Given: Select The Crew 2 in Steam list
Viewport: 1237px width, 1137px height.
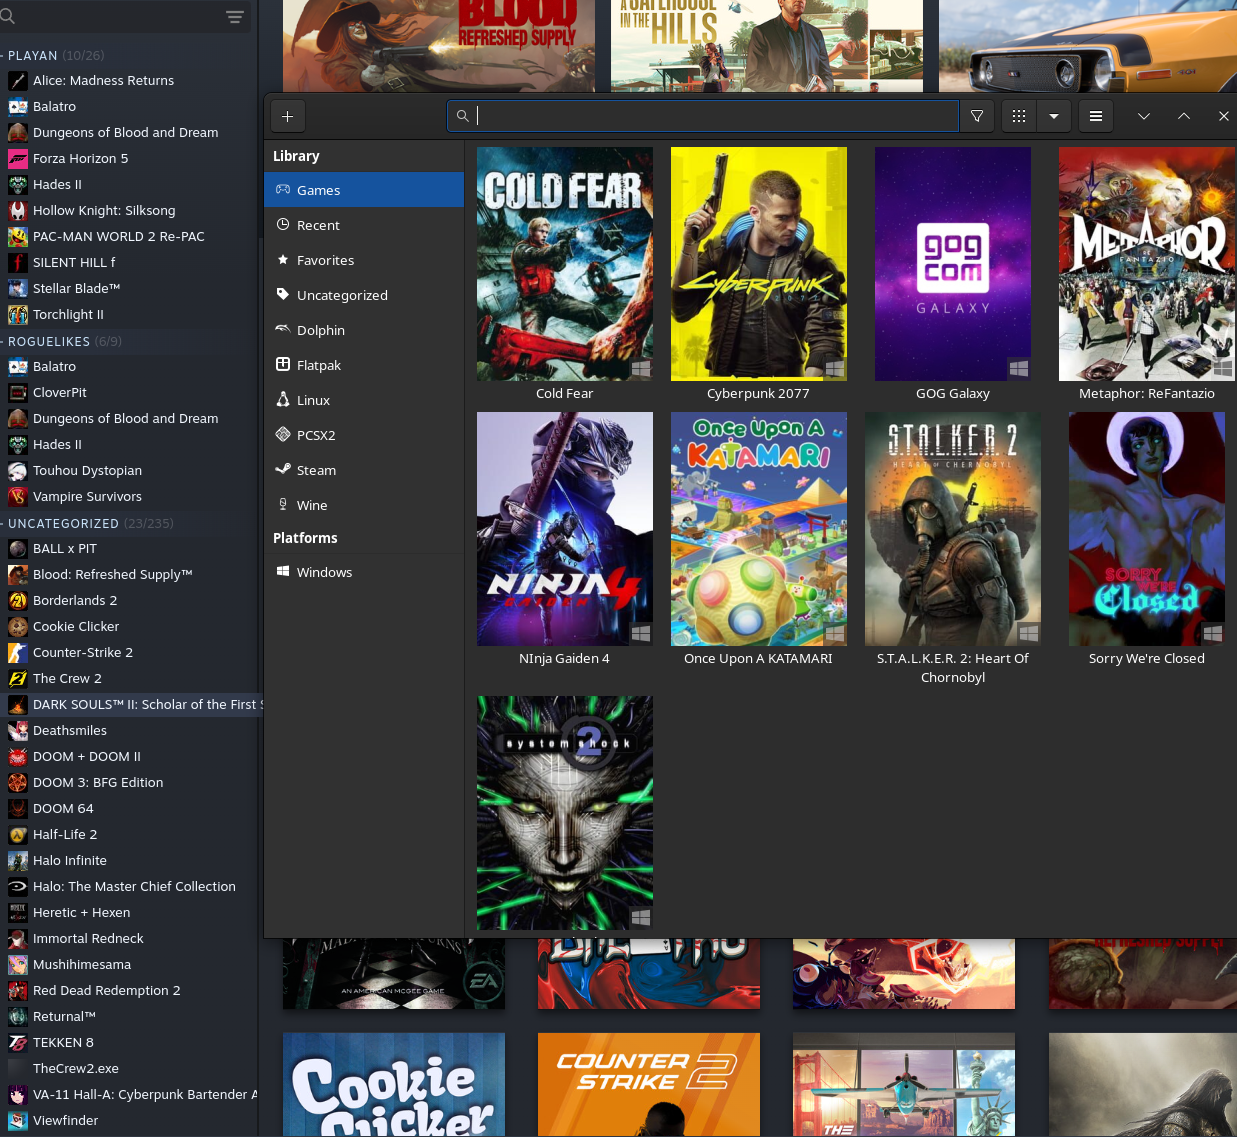Looking at the screenshot, I should pyautogui.click(x=67, y=678).
